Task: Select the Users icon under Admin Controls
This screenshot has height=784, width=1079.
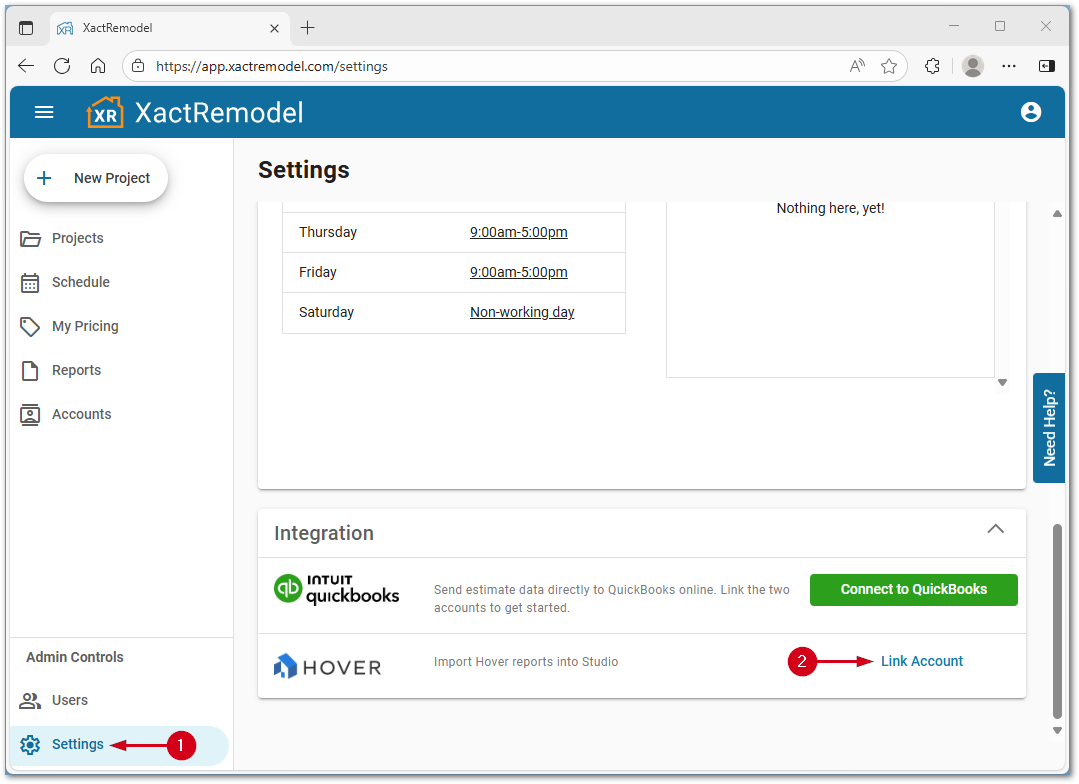Action: pos(29,700)
